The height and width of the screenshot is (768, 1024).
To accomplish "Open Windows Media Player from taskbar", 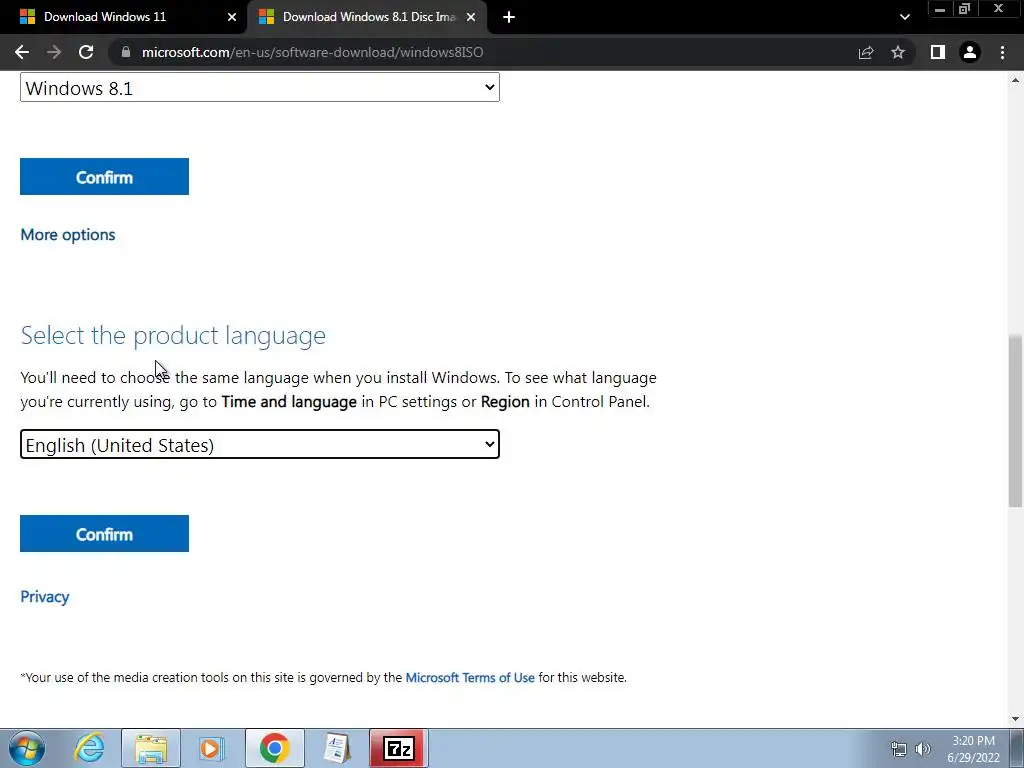I will [x=212, y=748].
